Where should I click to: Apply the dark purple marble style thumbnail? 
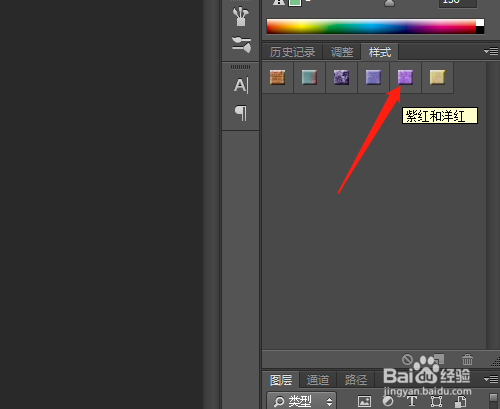341,77
